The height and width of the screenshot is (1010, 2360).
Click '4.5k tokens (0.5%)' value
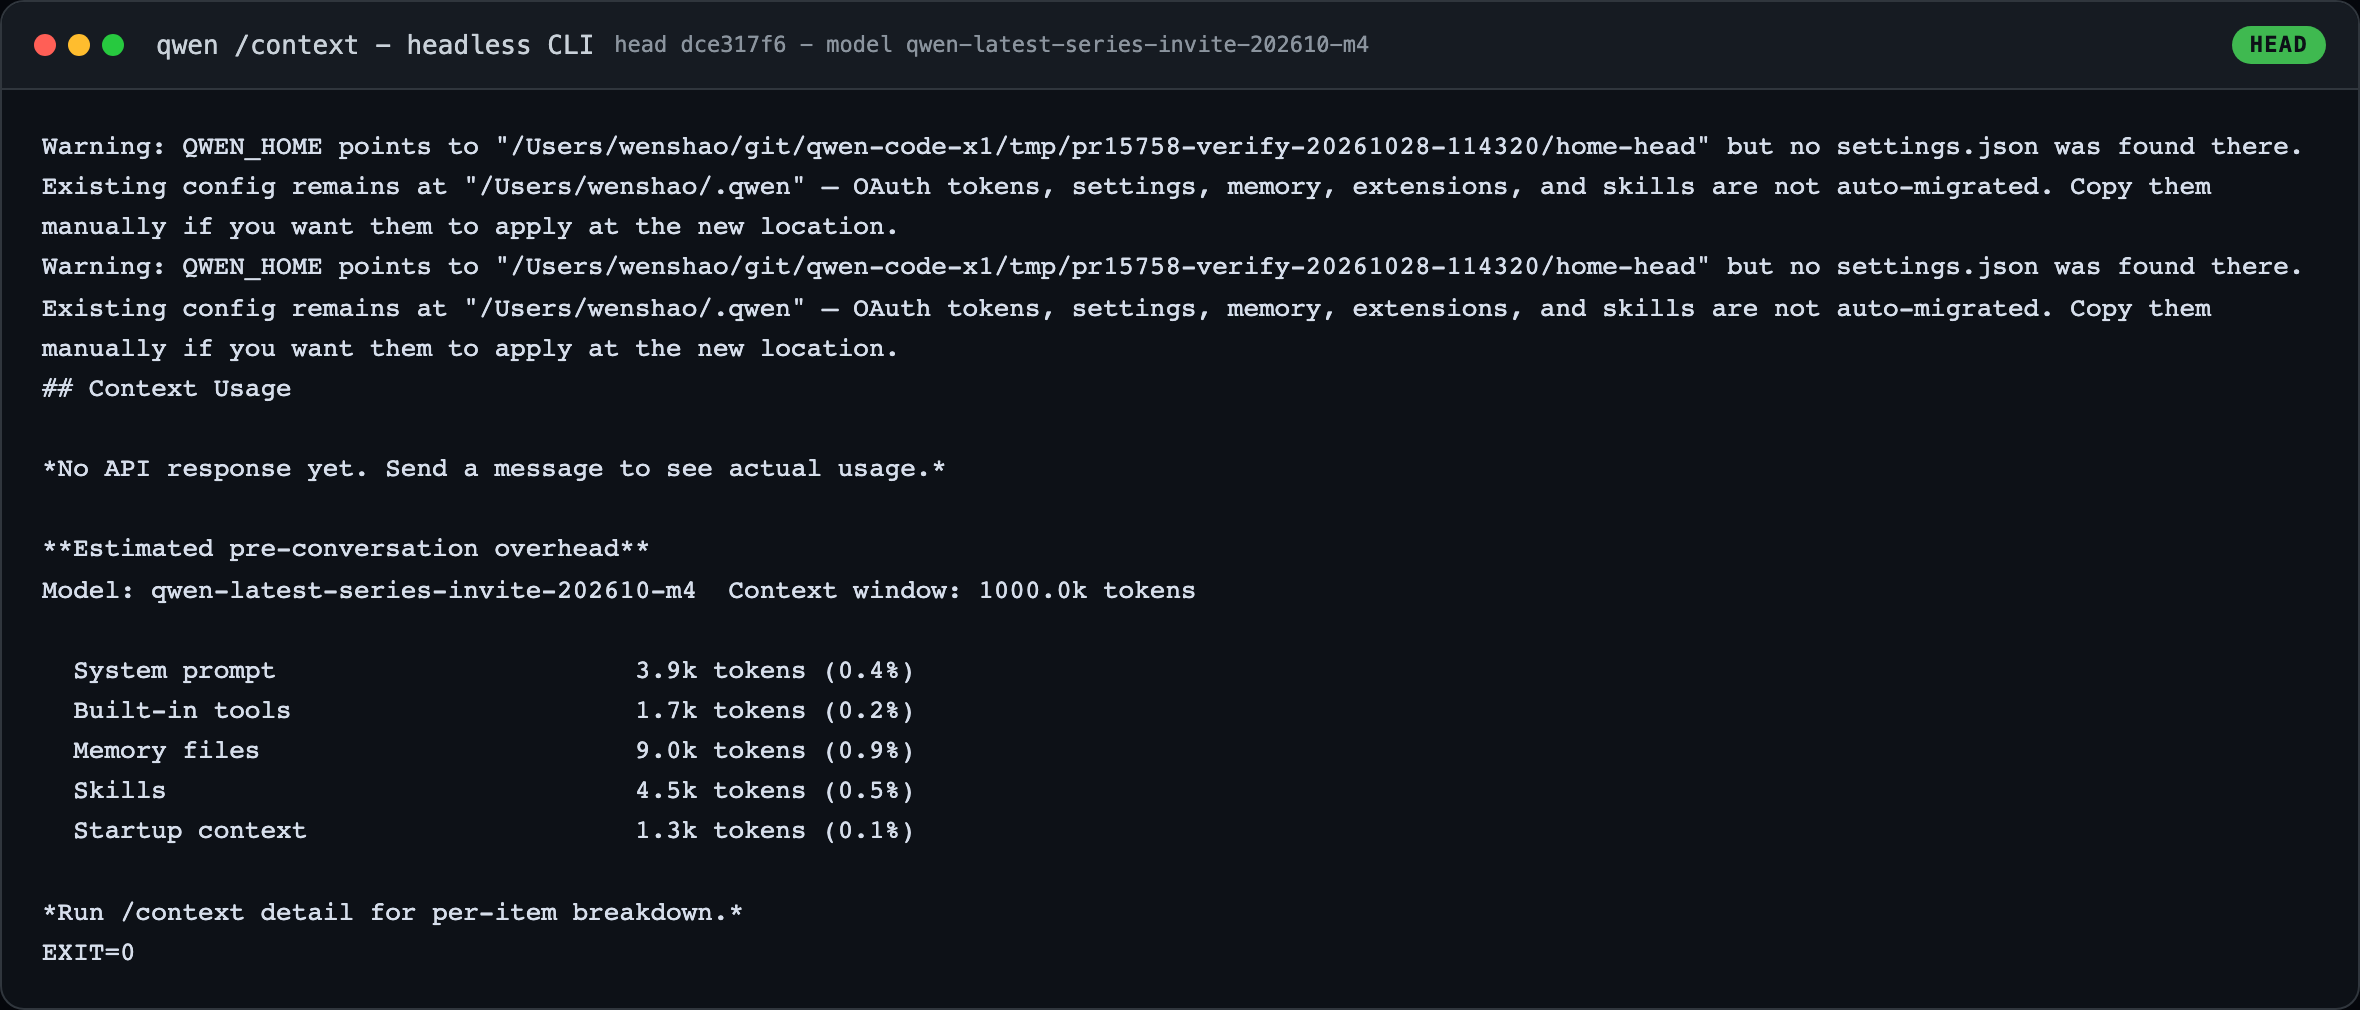(x=775, y=791)
